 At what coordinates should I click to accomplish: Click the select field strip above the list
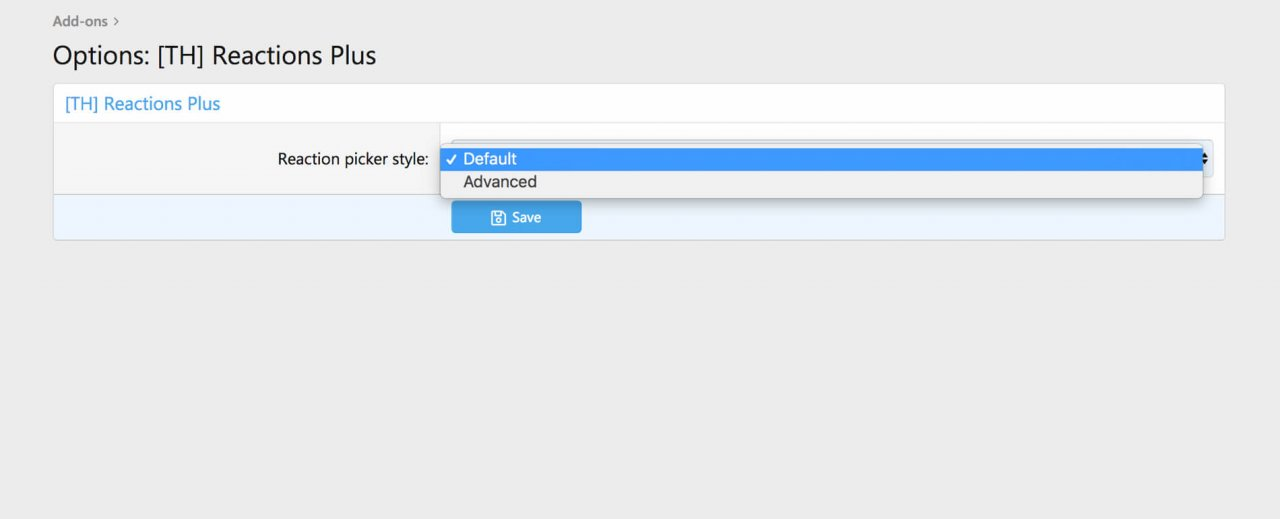(x=820, y=144)
